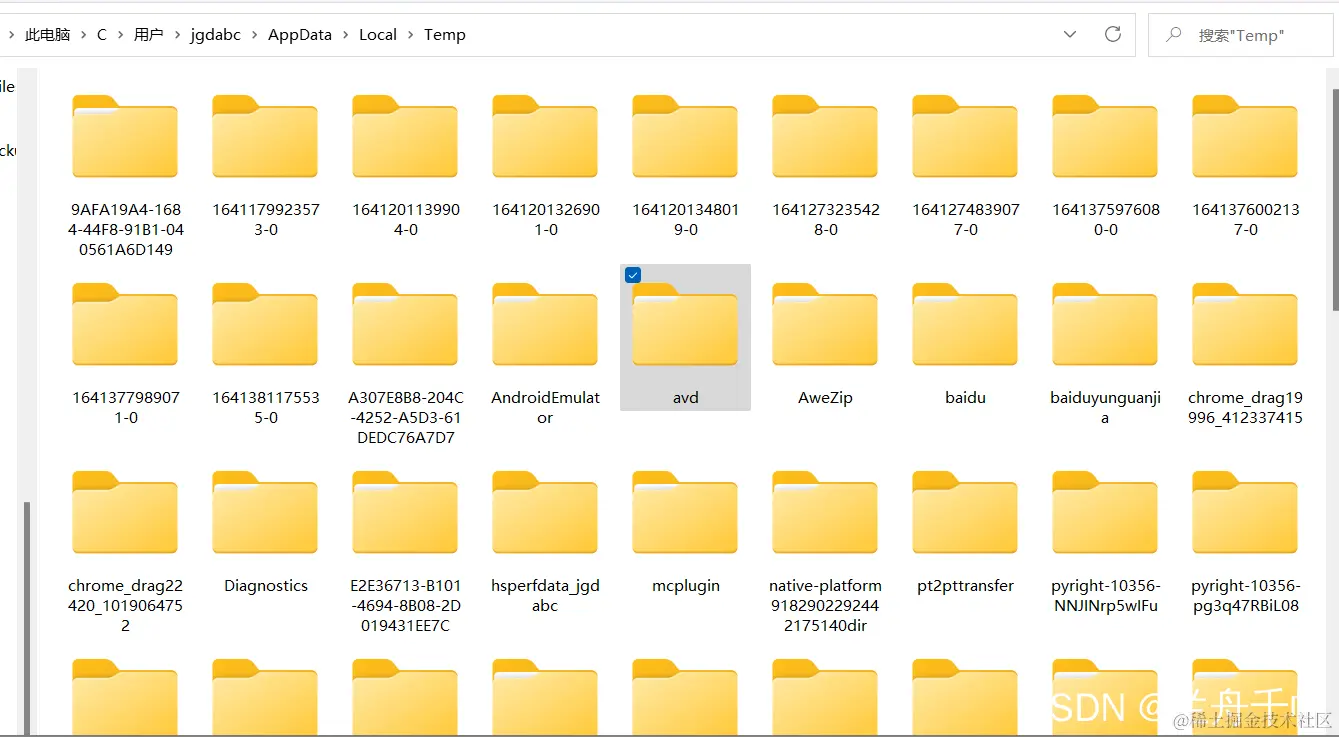Refresh the Temp folder view
The width and height of the screenshot is (1339, 737).
[1113, 34]
